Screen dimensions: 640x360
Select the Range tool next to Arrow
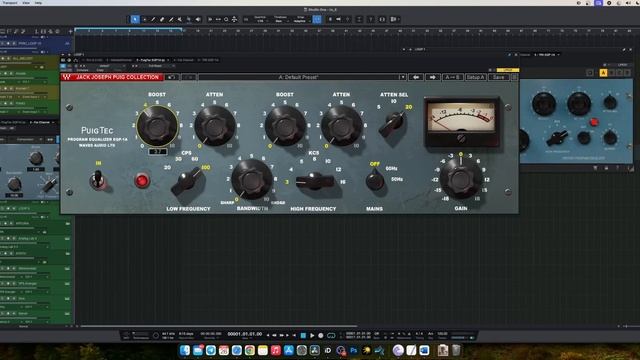tap(144, 19)
